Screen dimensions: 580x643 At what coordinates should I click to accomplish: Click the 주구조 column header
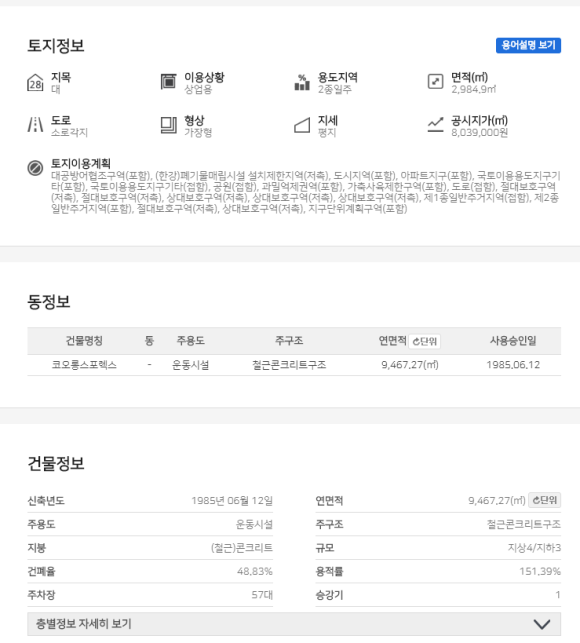click(x=289, y=341)
